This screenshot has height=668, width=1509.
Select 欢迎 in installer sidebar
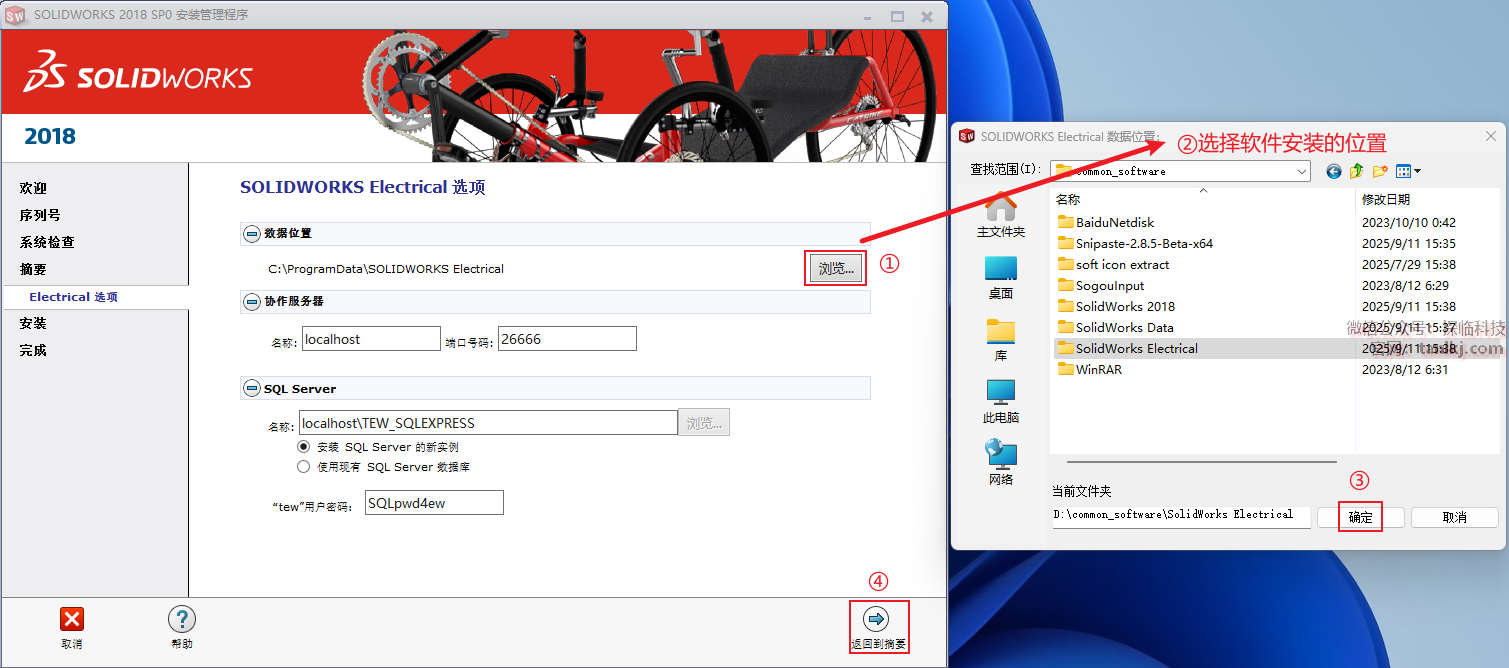tap(33, 188)
